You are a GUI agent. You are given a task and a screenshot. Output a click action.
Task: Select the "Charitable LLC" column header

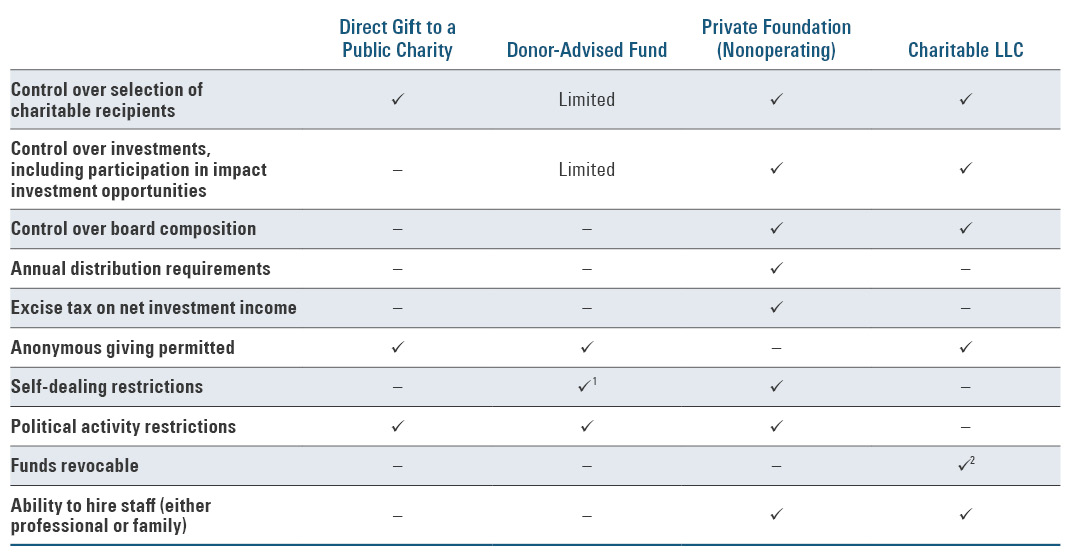click(965, 50)
